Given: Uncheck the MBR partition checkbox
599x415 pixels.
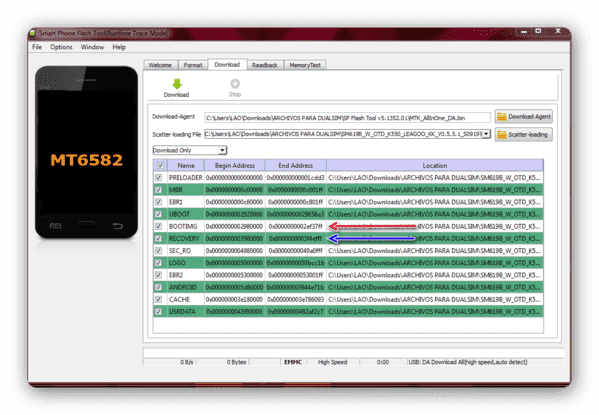Looking at the screenshot, I should [159, 190].
